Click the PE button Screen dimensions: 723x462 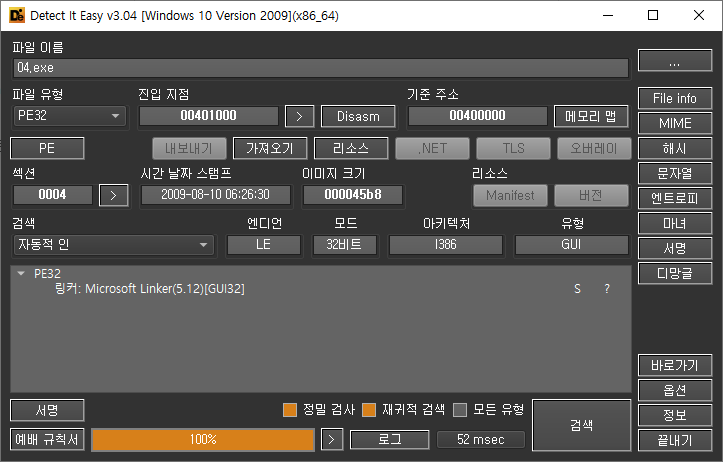(47, 148)
